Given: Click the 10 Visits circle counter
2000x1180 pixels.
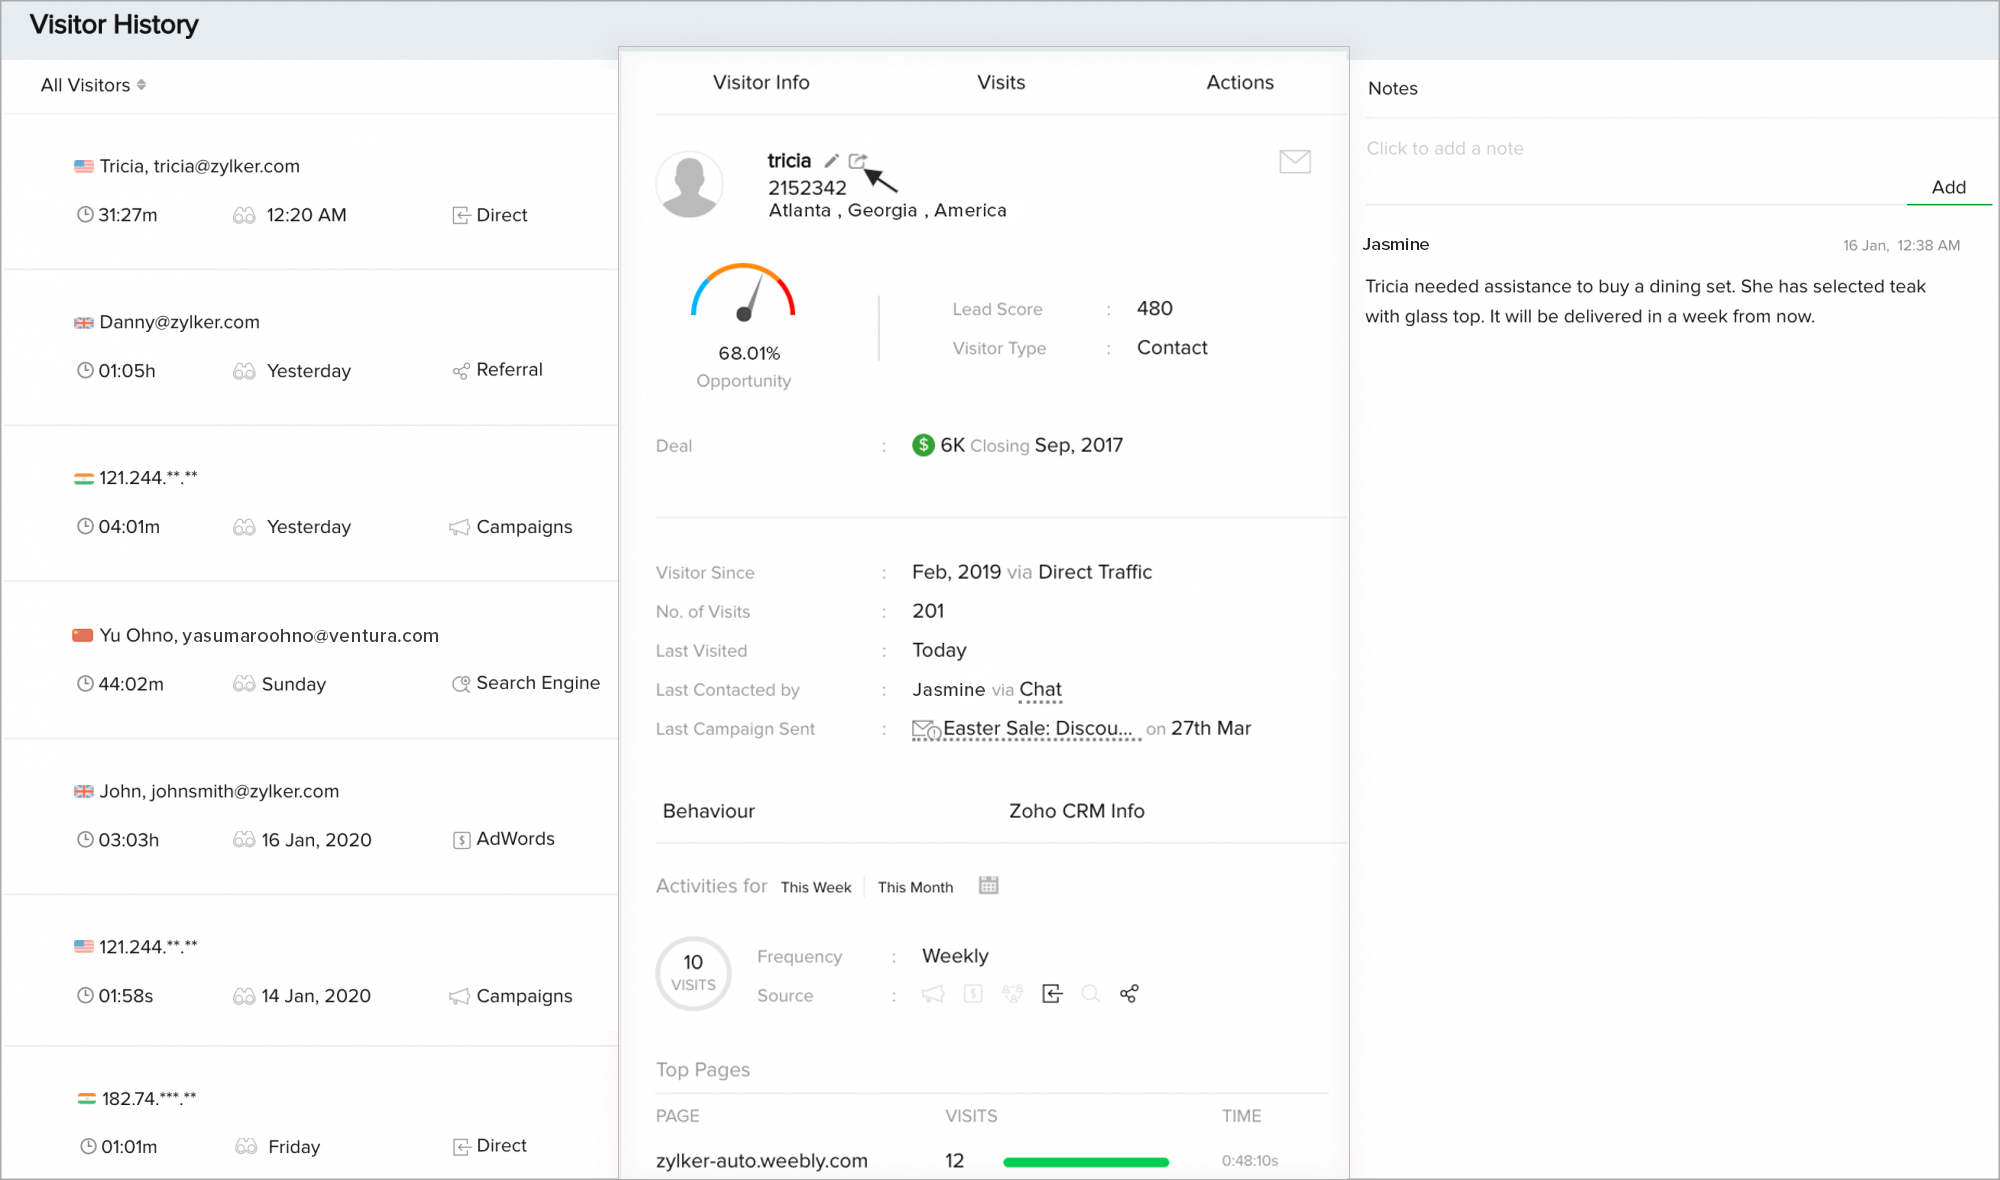Looking at the screenshot, I should 693,973.
